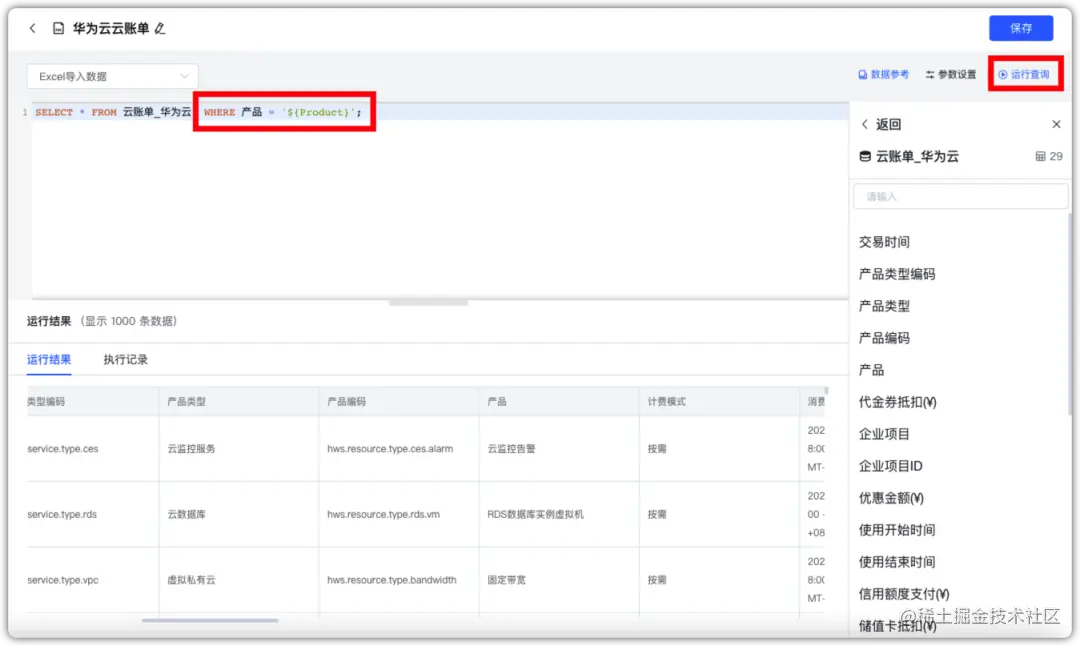Click the table column count icon showing 29
This screenshot has height=646, width=1080.
click(1040, 156)
